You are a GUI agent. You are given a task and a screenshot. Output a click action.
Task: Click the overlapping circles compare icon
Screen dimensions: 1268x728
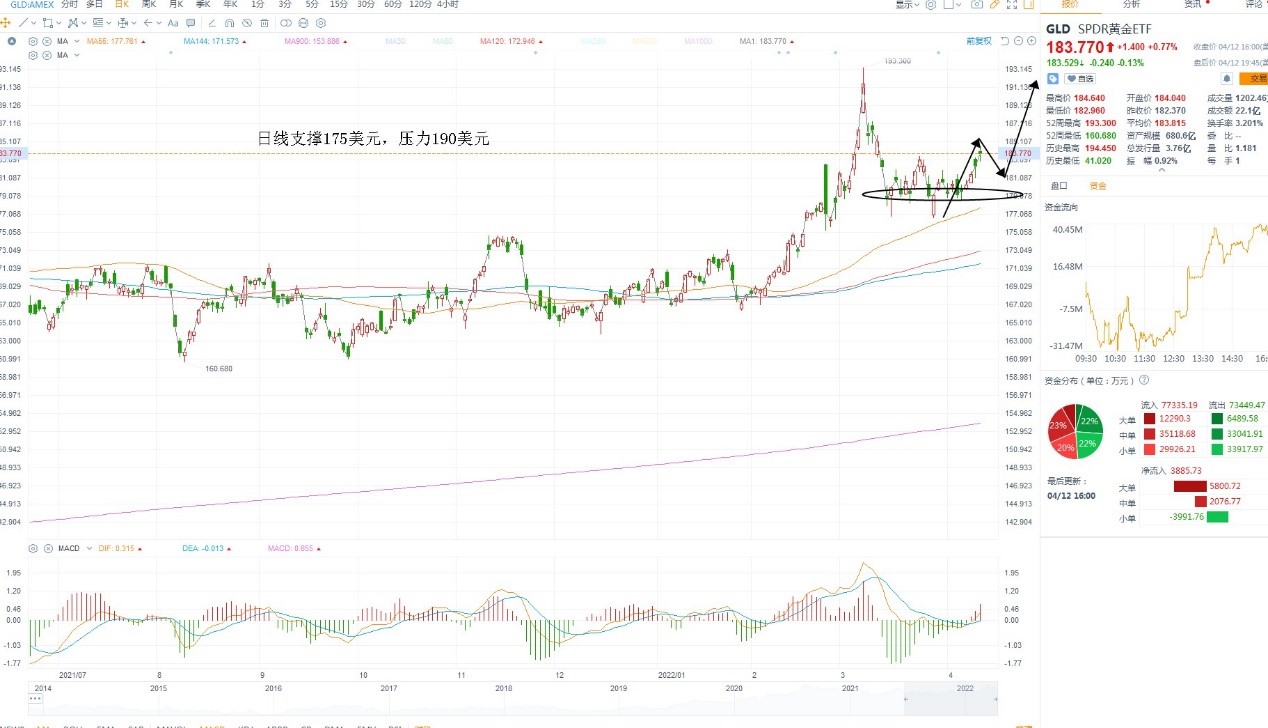pos(286,23)
